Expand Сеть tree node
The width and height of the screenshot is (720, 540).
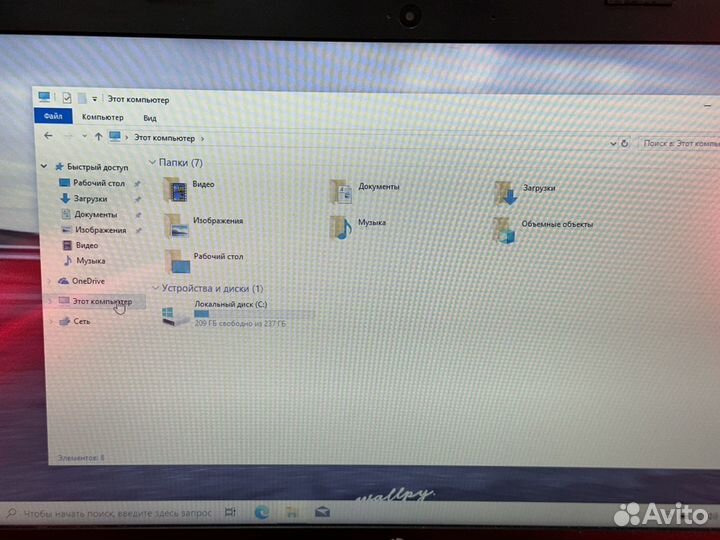tap(51, 321)
